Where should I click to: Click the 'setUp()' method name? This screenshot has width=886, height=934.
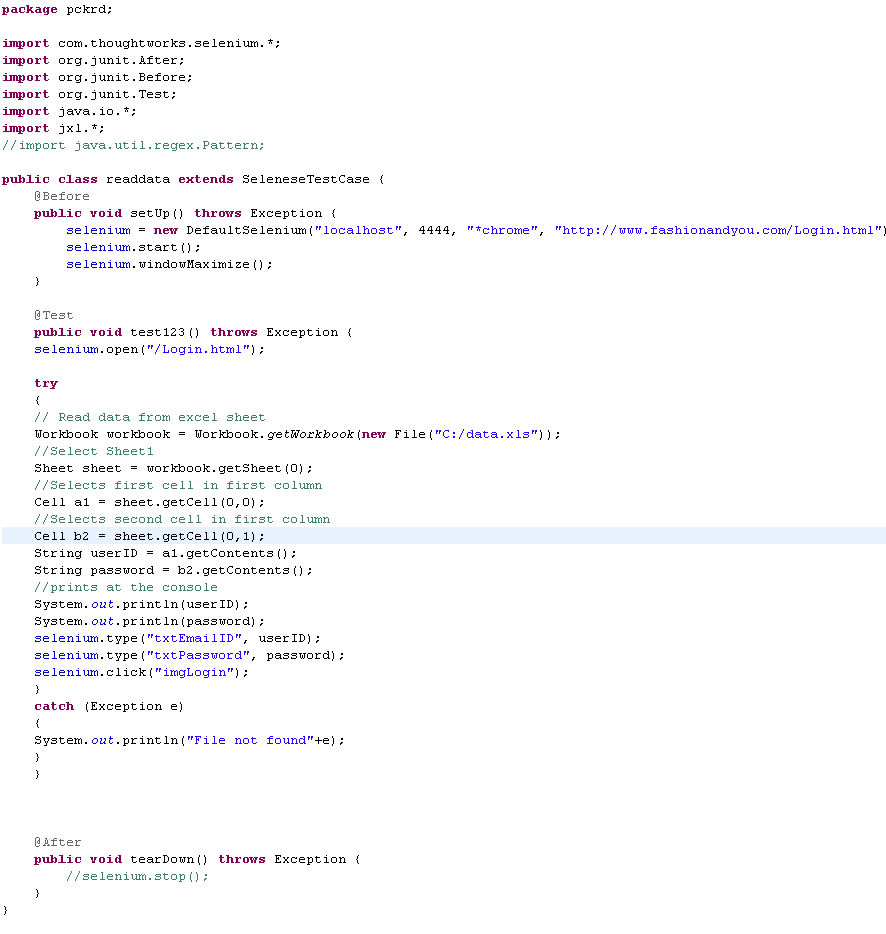[157, 213]
